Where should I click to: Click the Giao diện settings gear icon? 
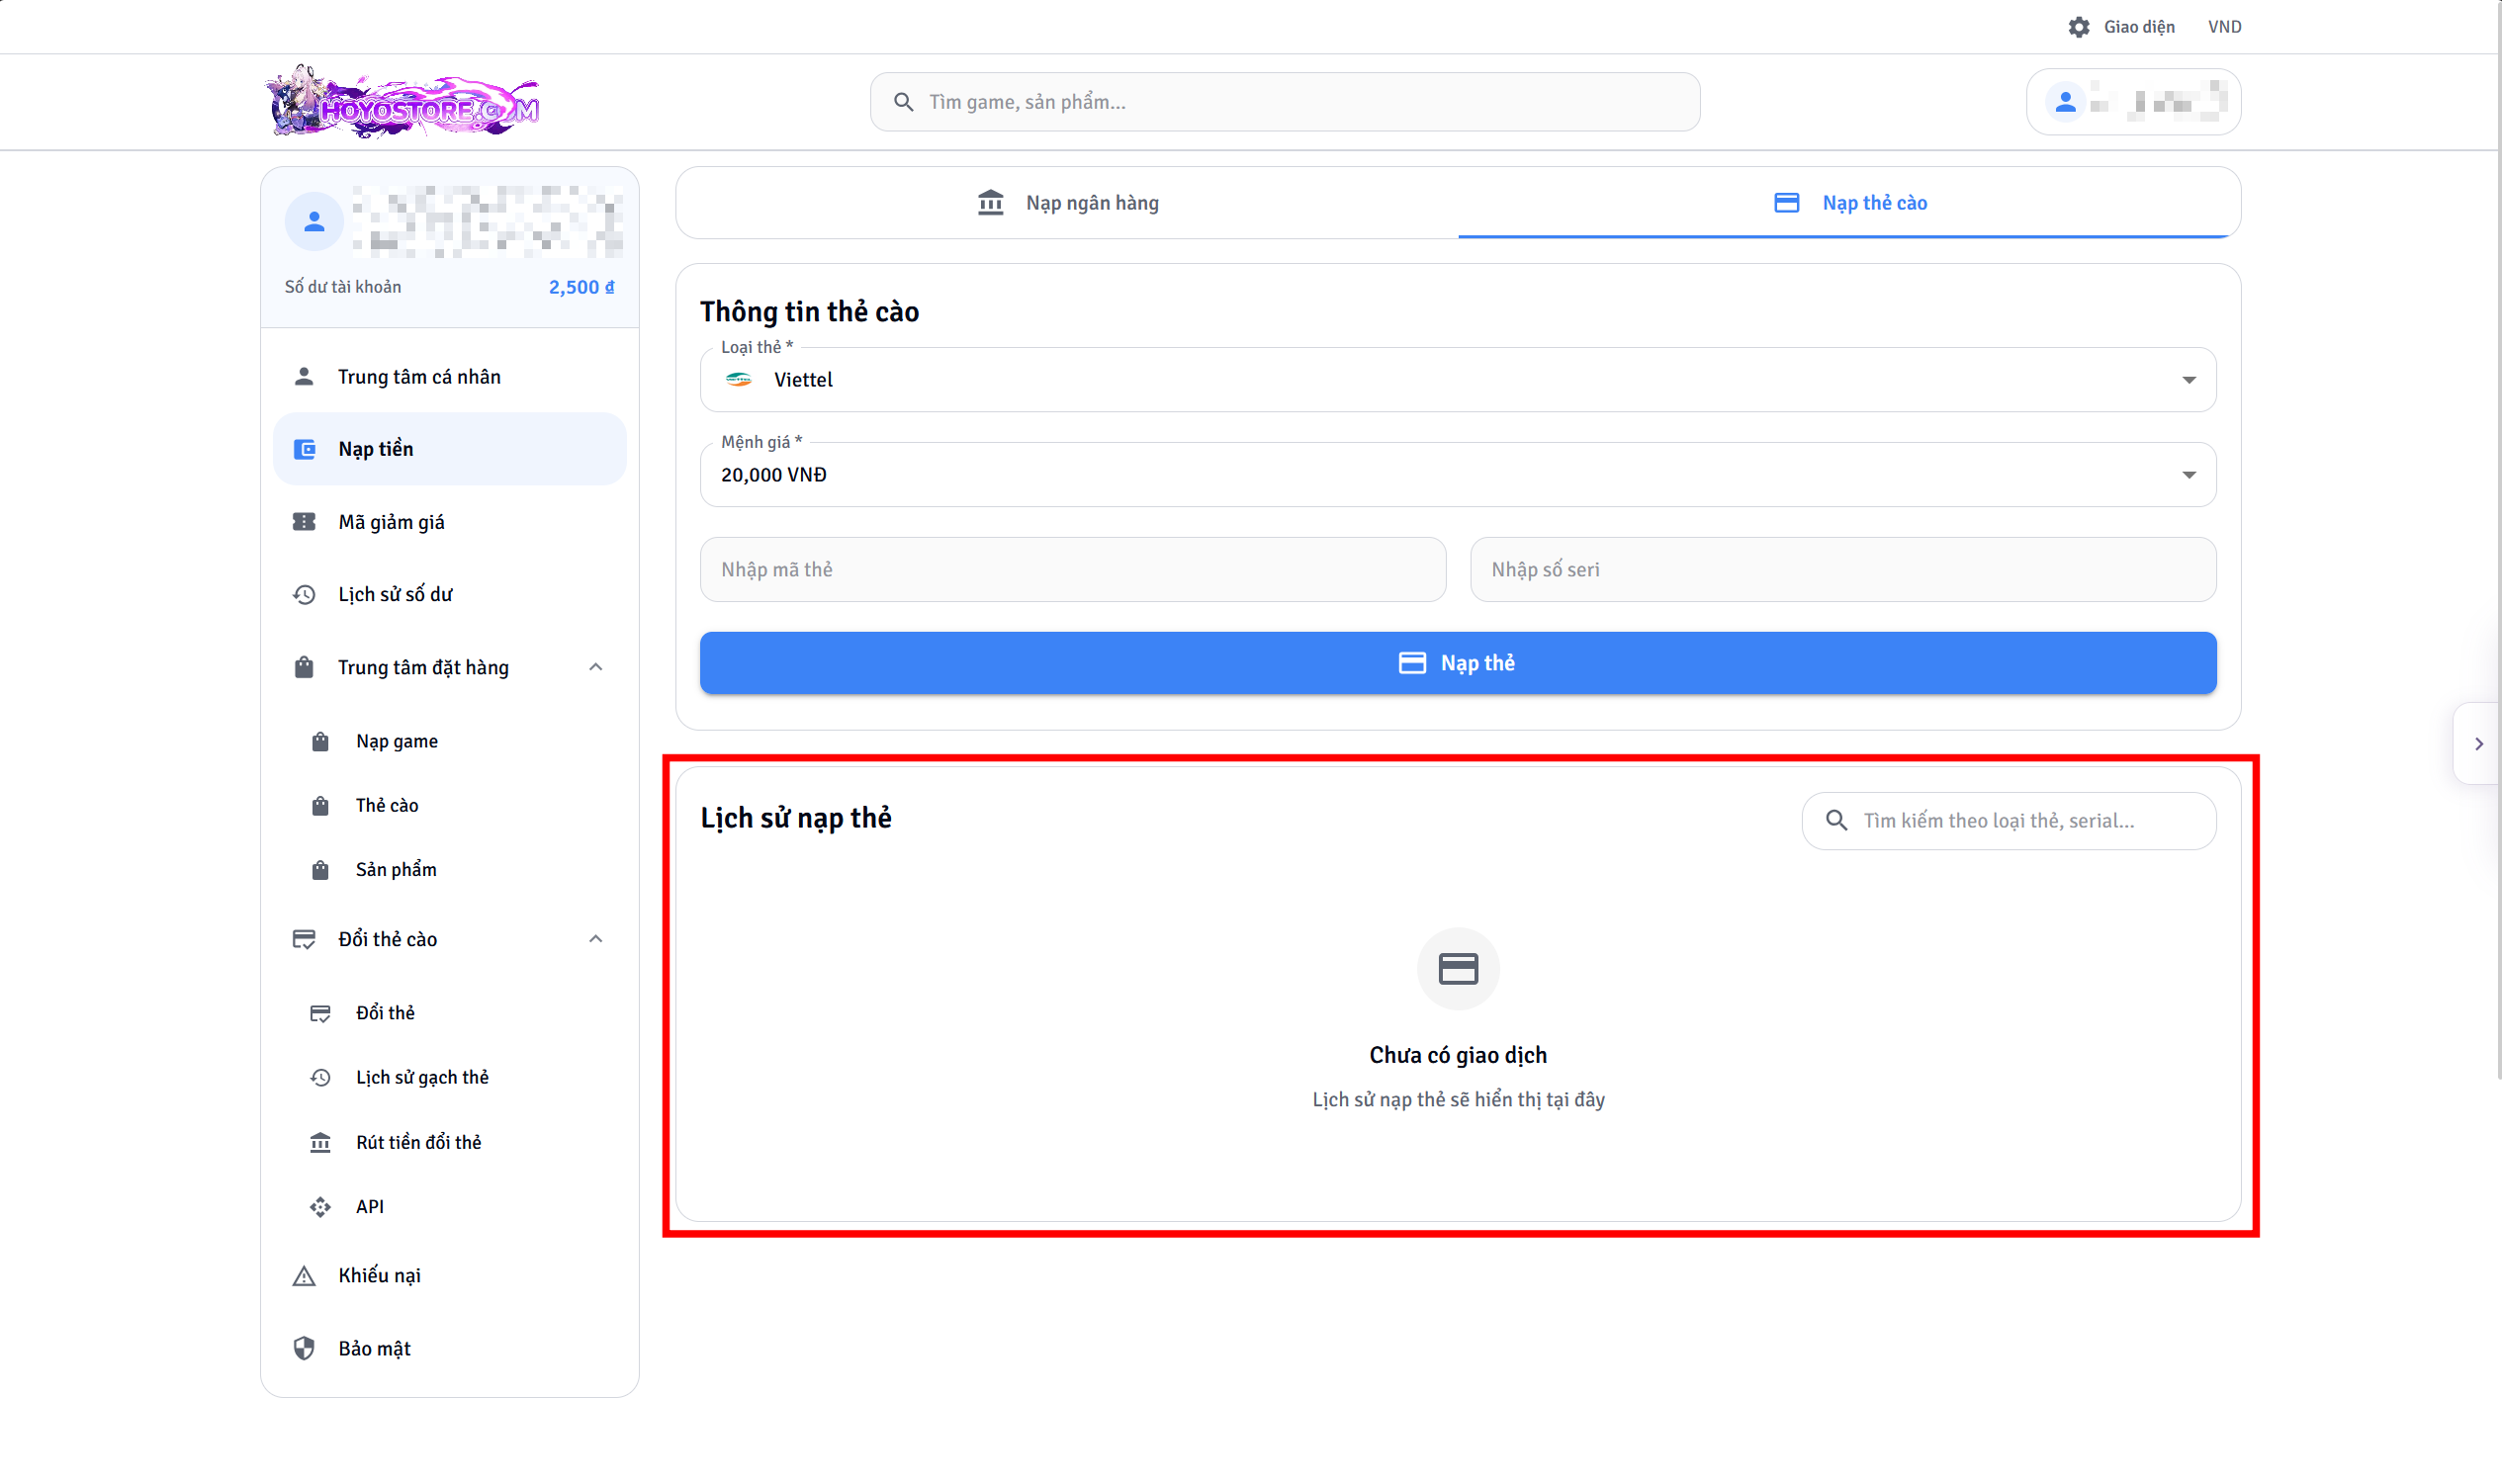[2078, 27]
